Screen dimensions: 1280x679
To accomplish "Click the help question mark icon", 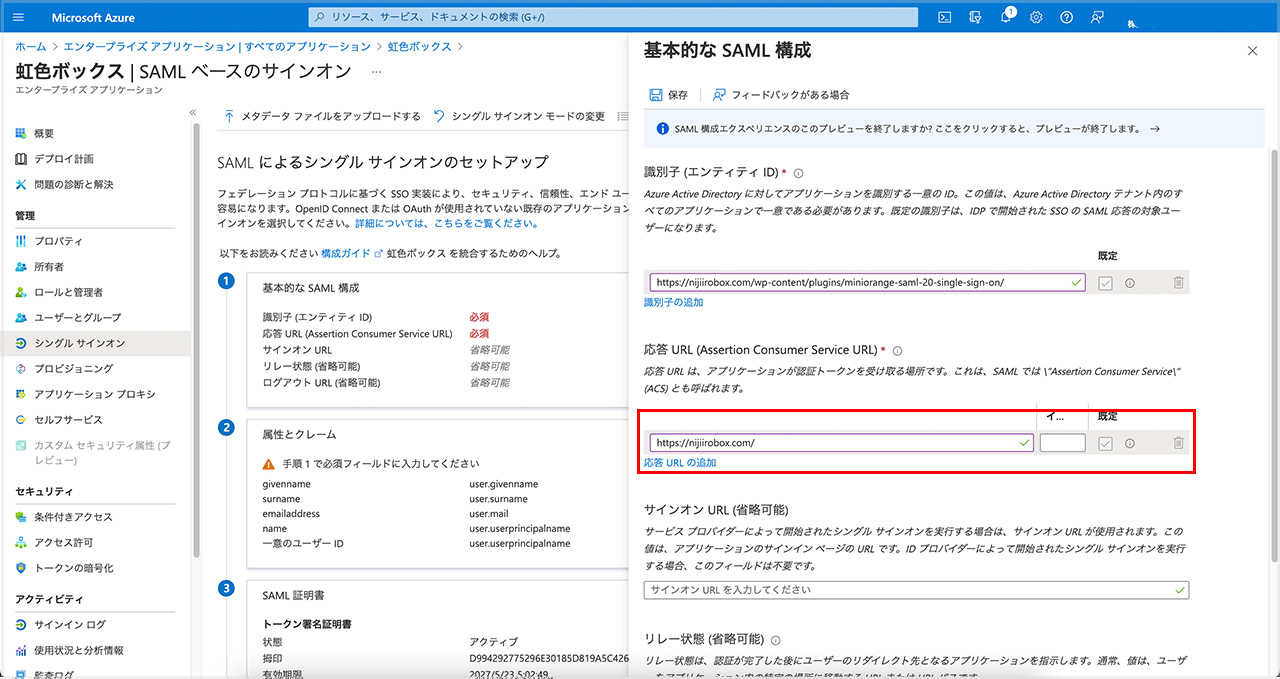I will (x=1067, y=17).
